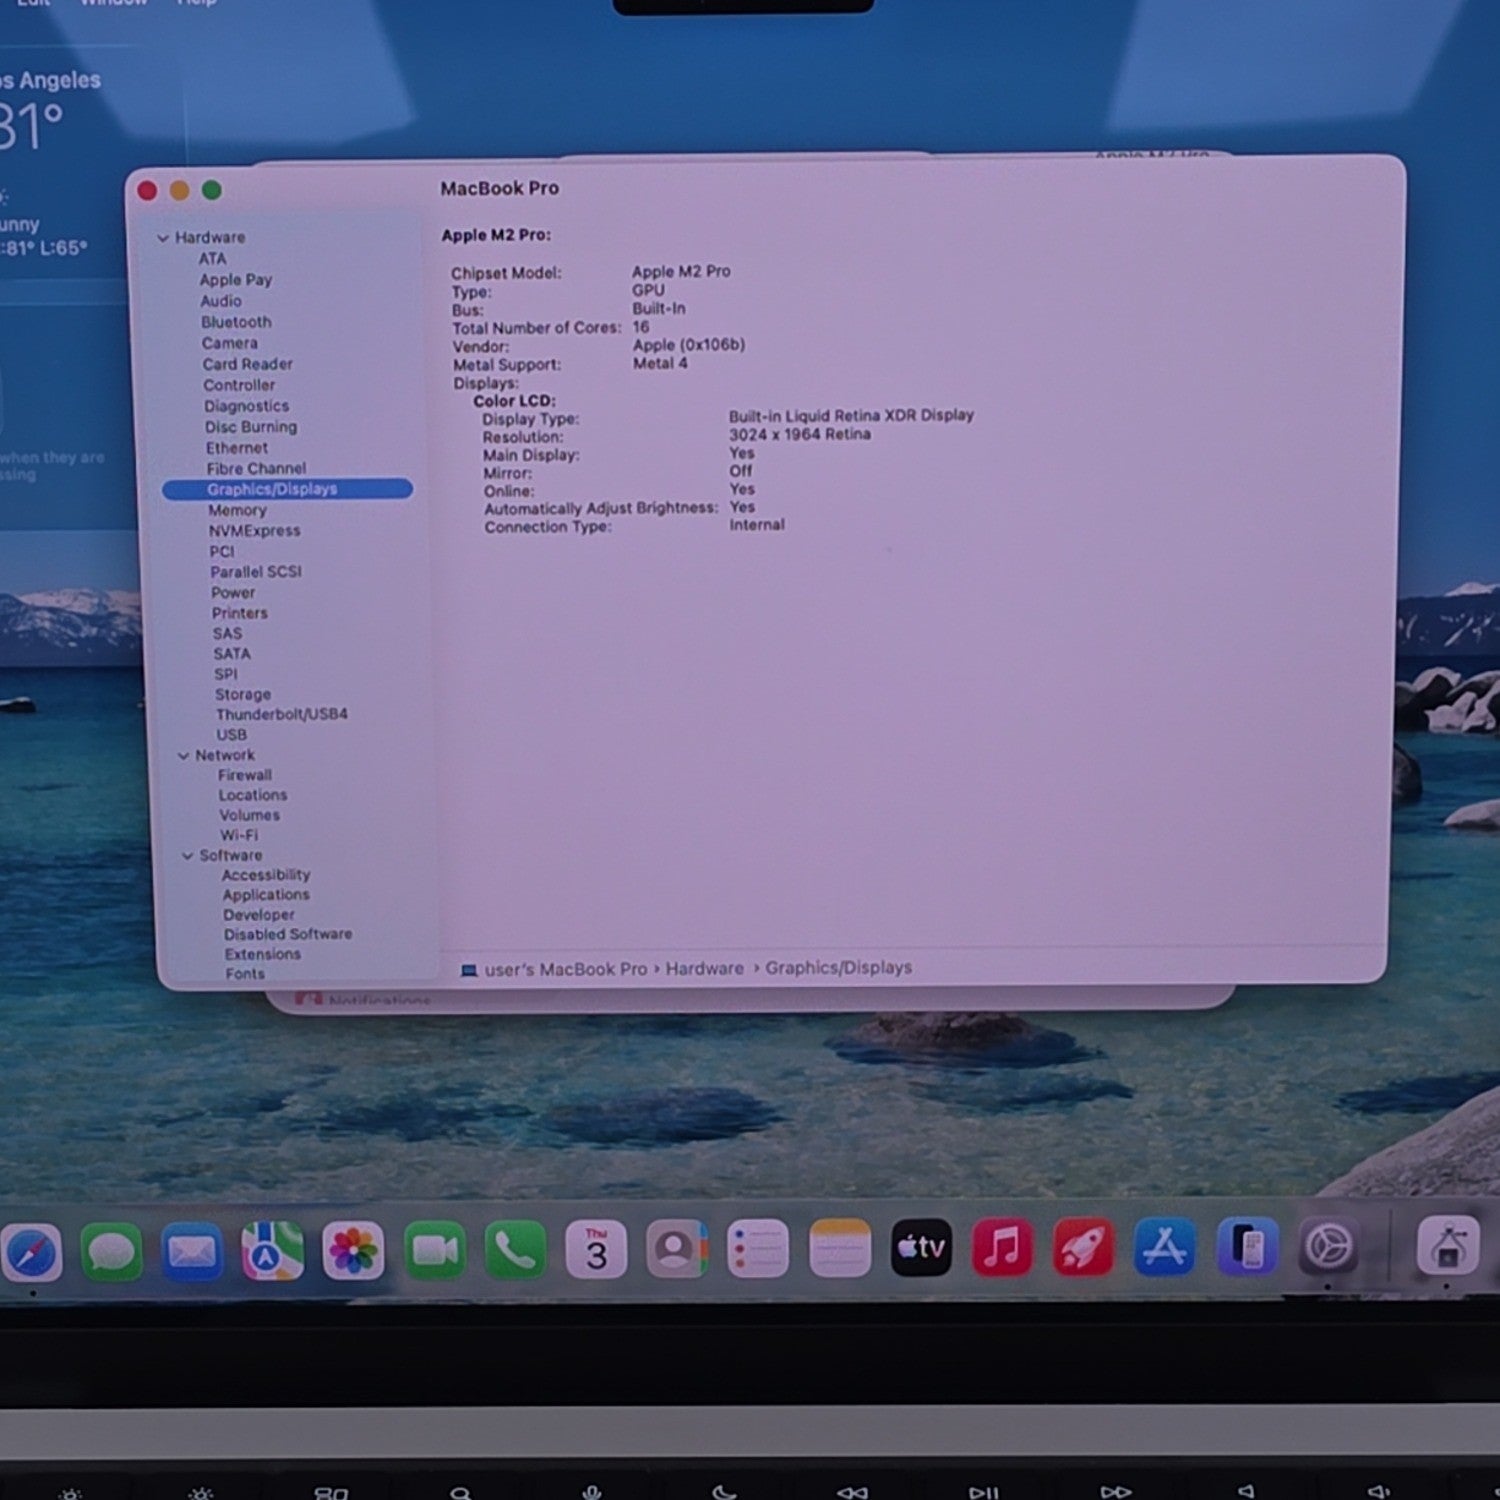Select Volumes under Network

pos(249,815)
